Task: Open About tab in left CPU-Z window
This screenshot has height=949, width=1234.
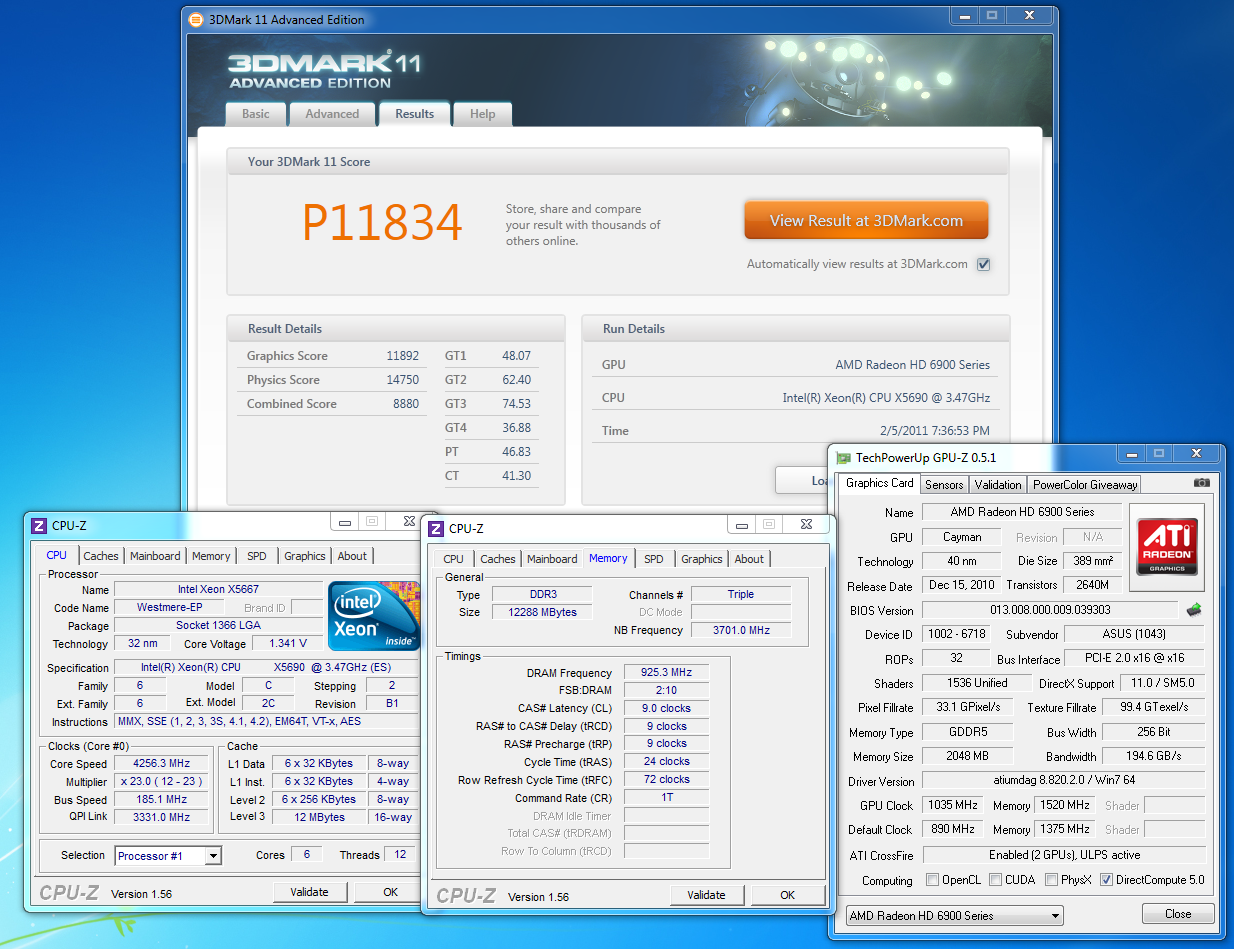Action: 352,556
